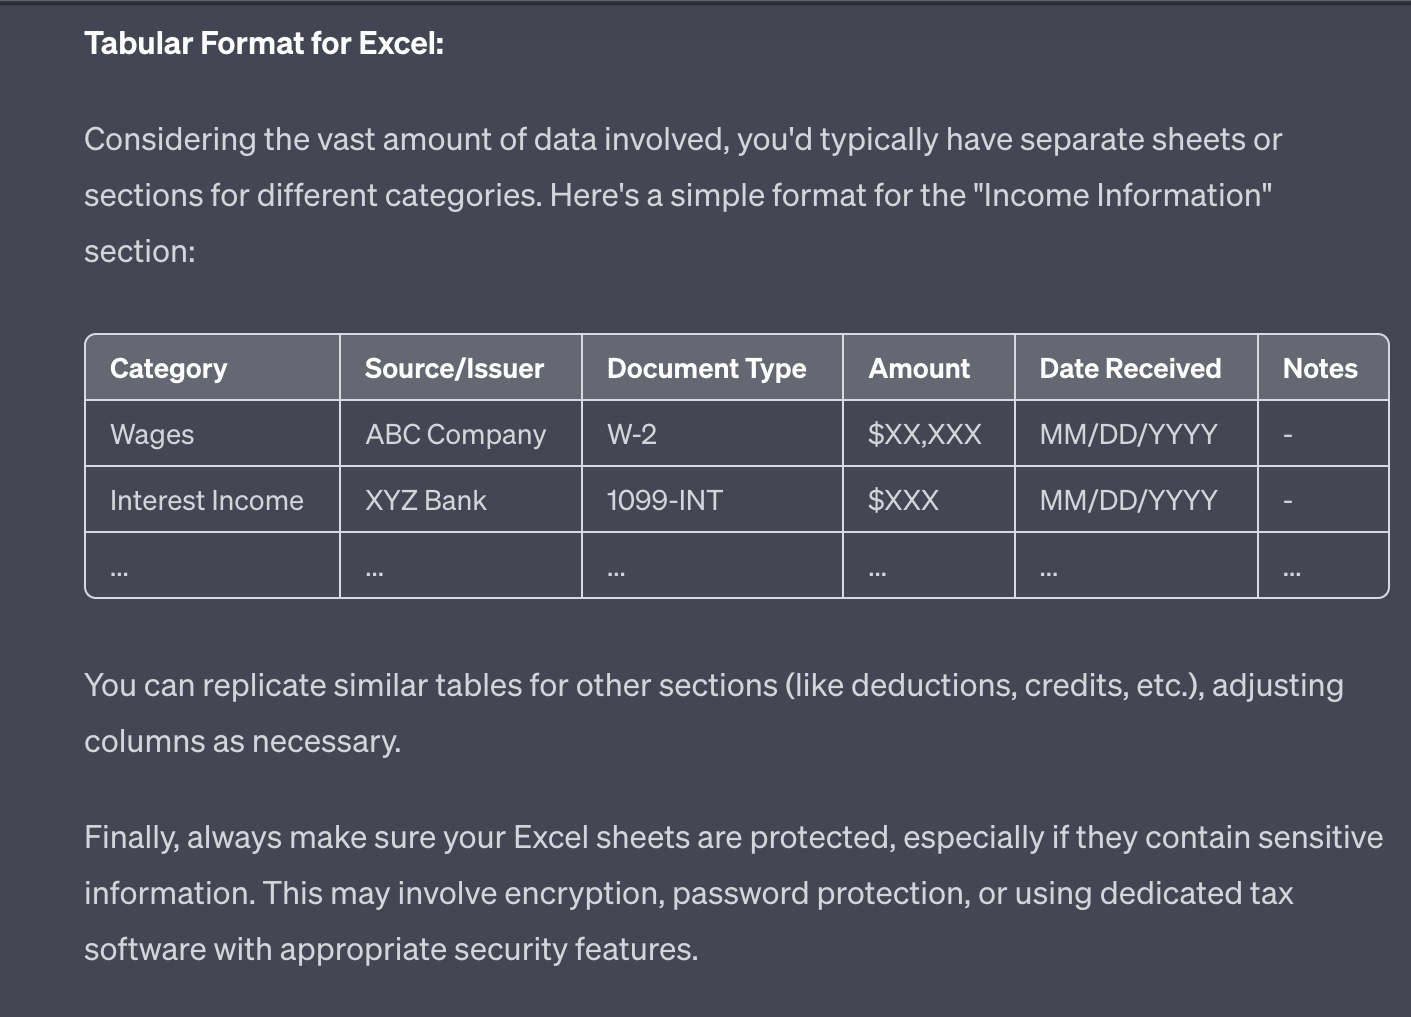Click the Category column header

(168, 368)
